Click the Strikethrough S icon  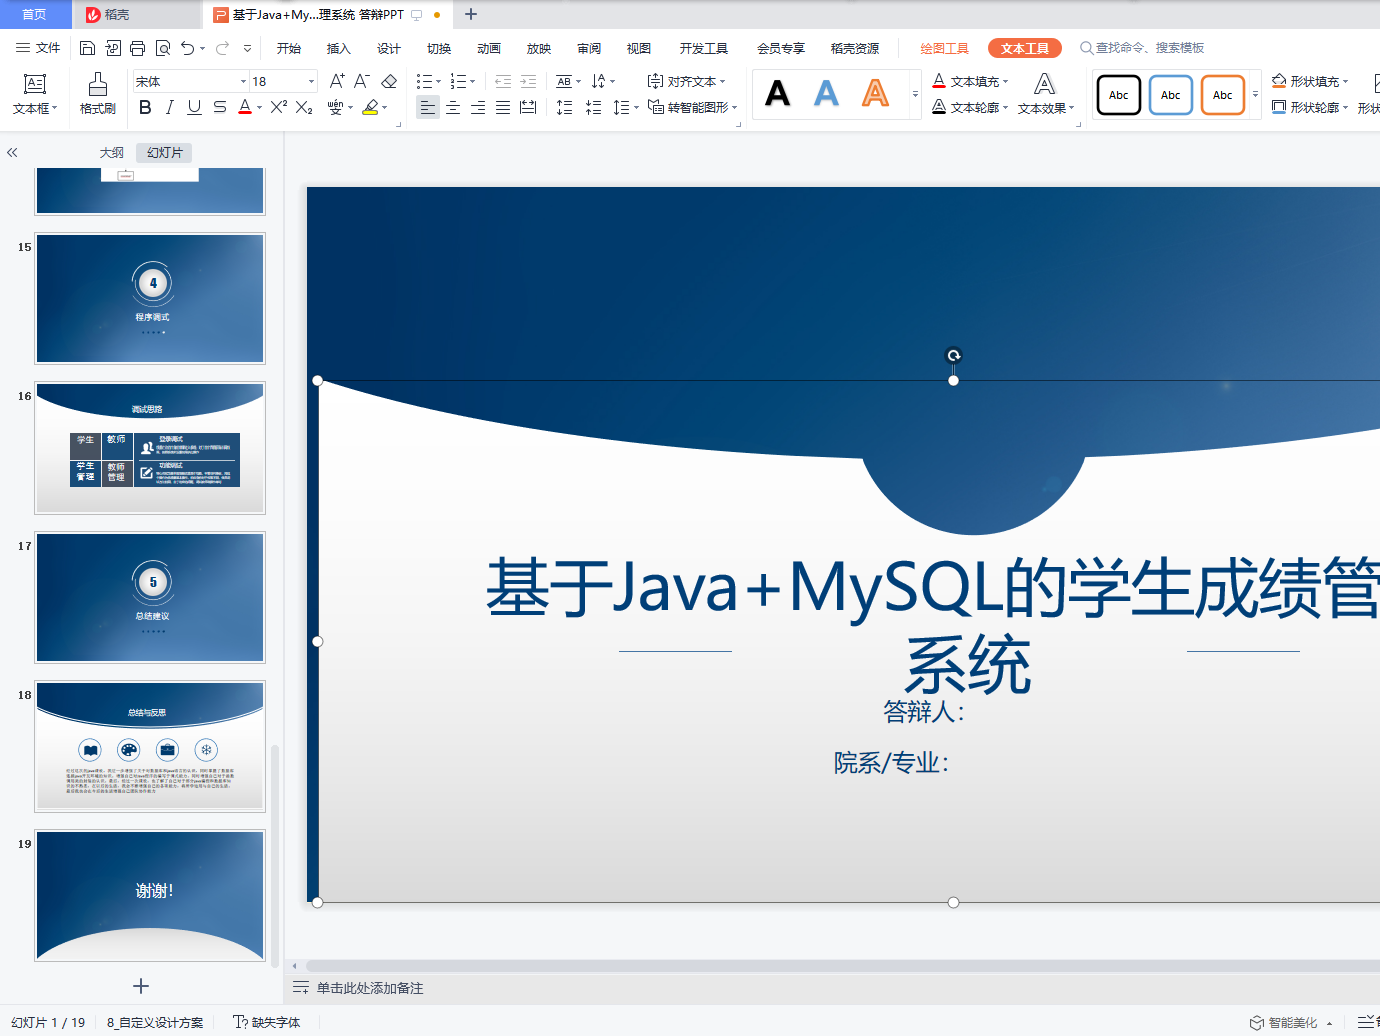point(220,107)
